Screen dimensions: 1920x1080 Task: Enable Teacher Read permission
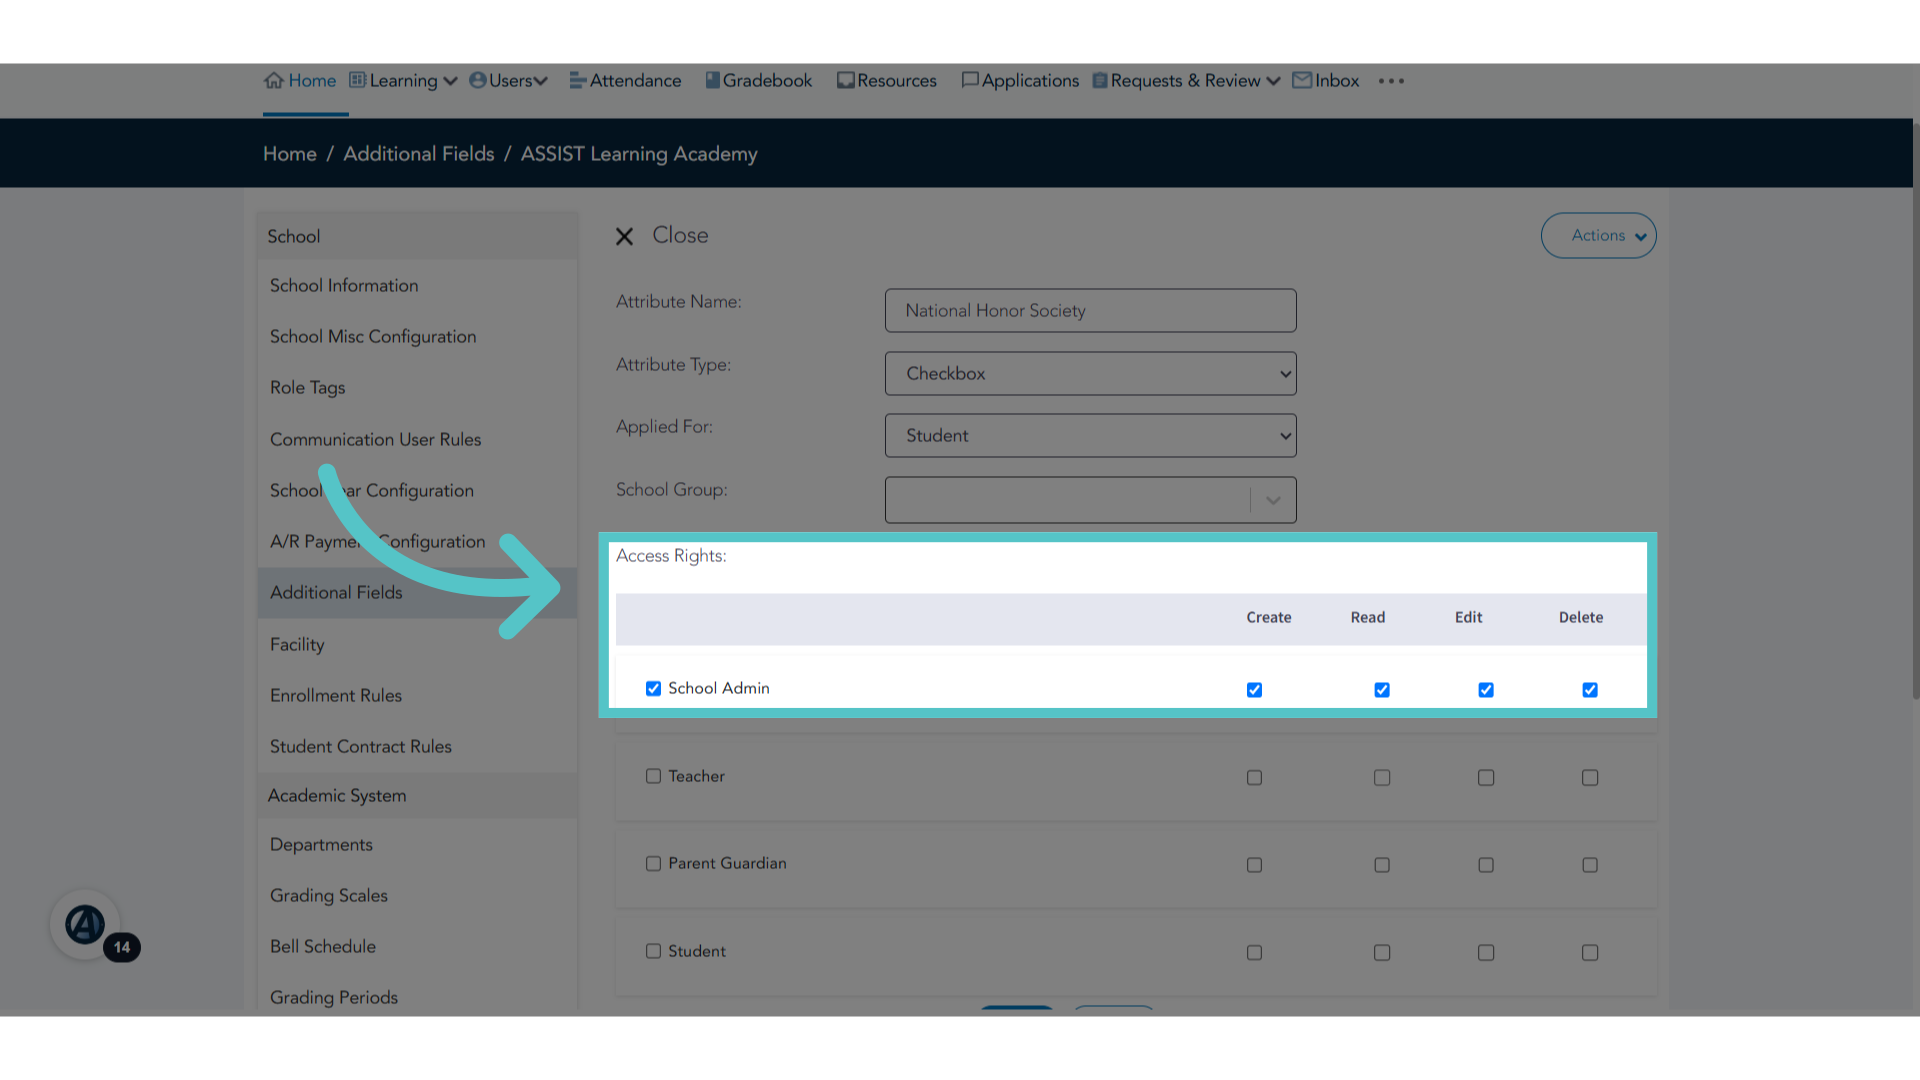(1382, 778)
